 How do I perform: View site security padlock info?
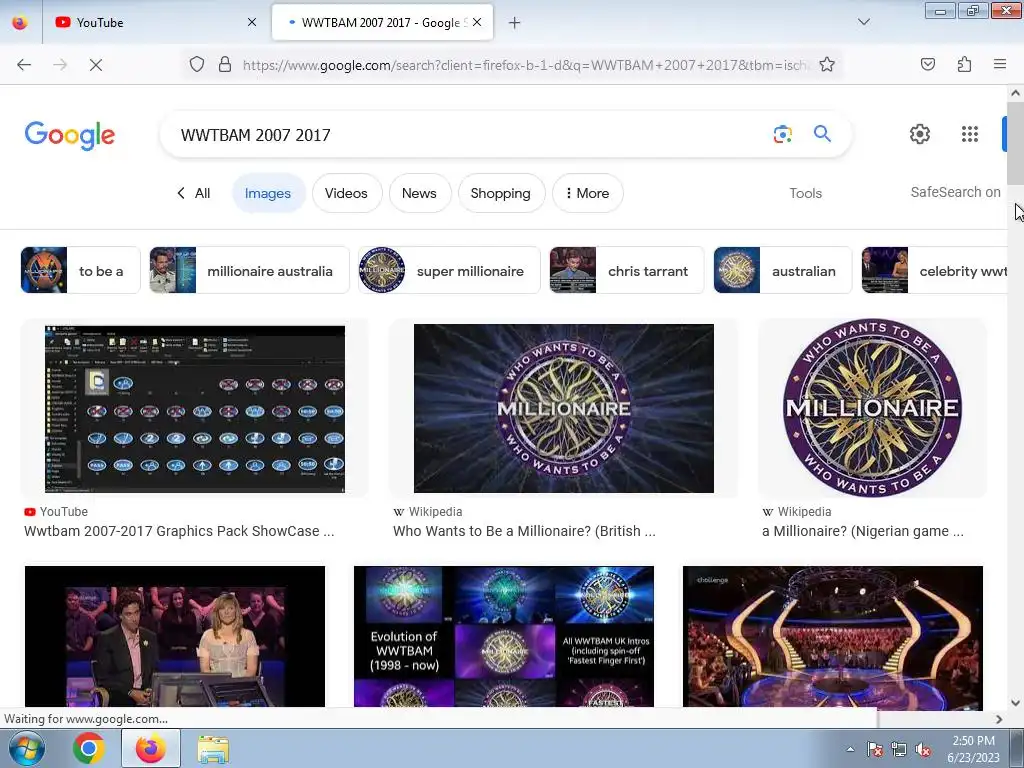[225, 65]
